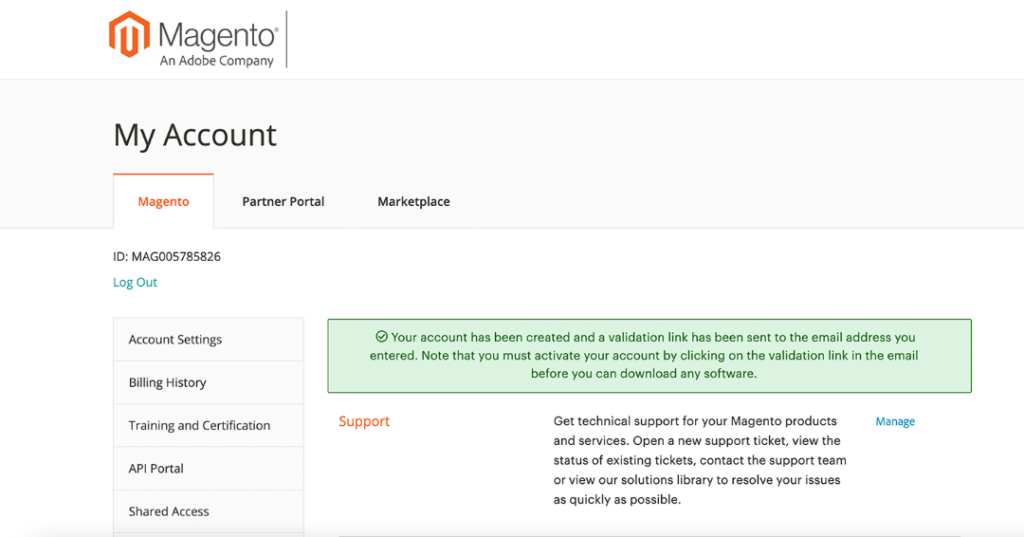Click the Manage link next to Support
Image resolution: width=1024 pixels, height=537 pixels.
pos(895,421)
